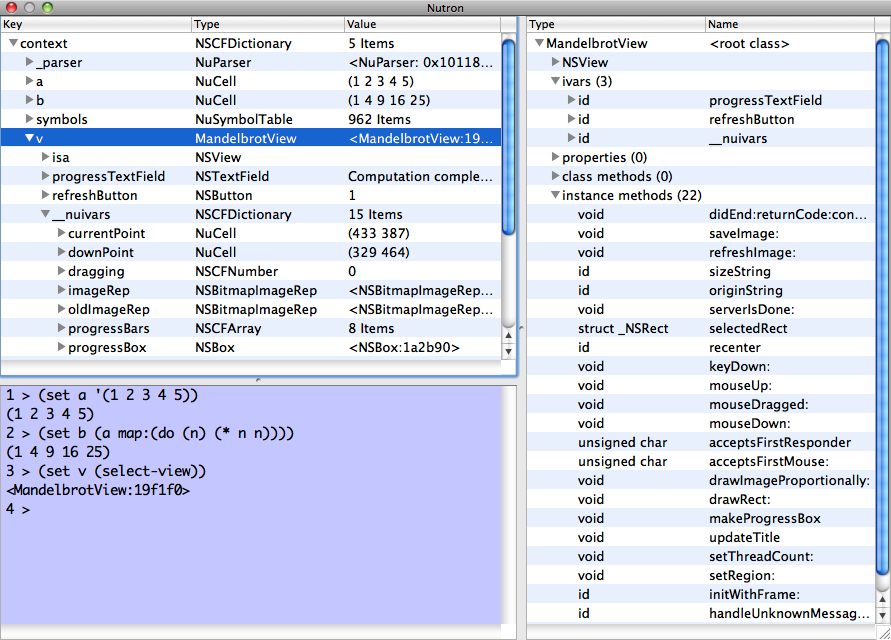Expand the class methods (0) section
891x640 pixels.
pyautogui.click(x=556, y=177)
